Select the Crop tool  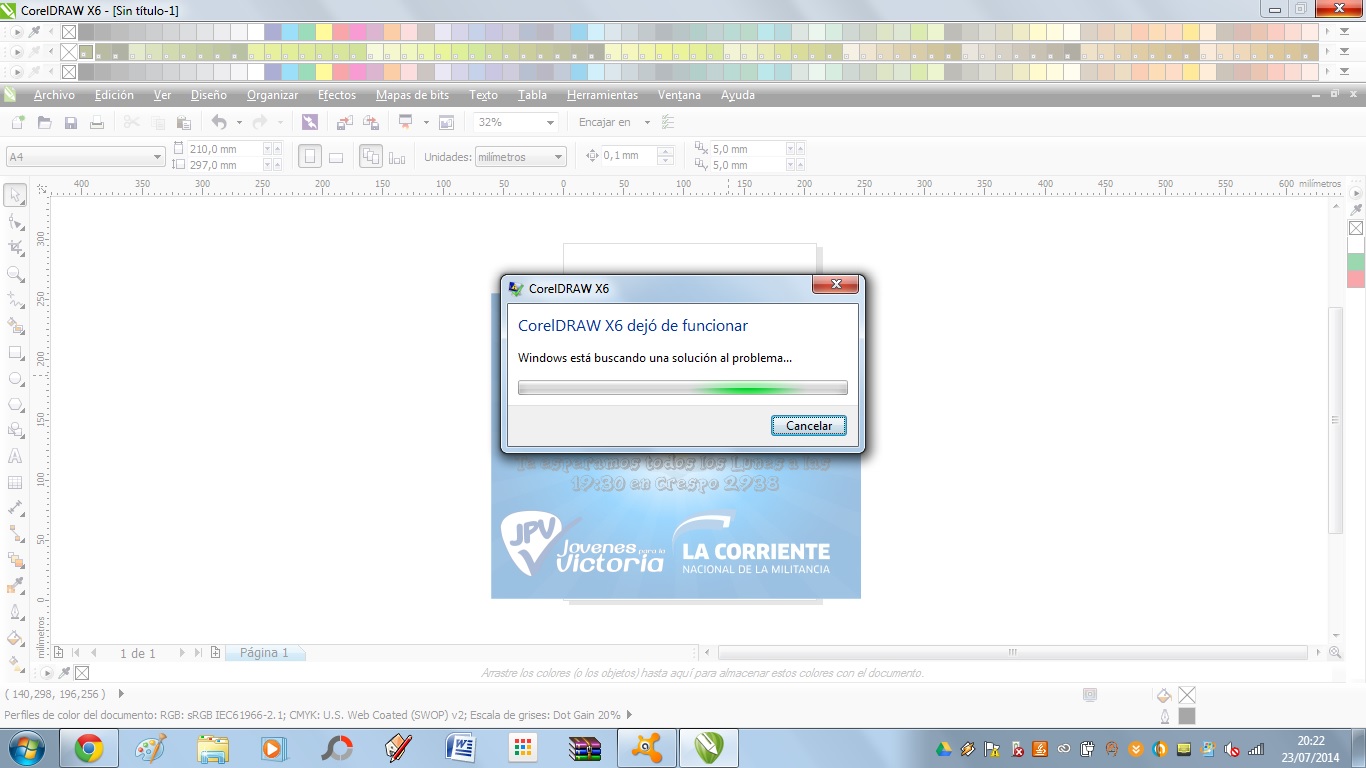pos(15,247)
